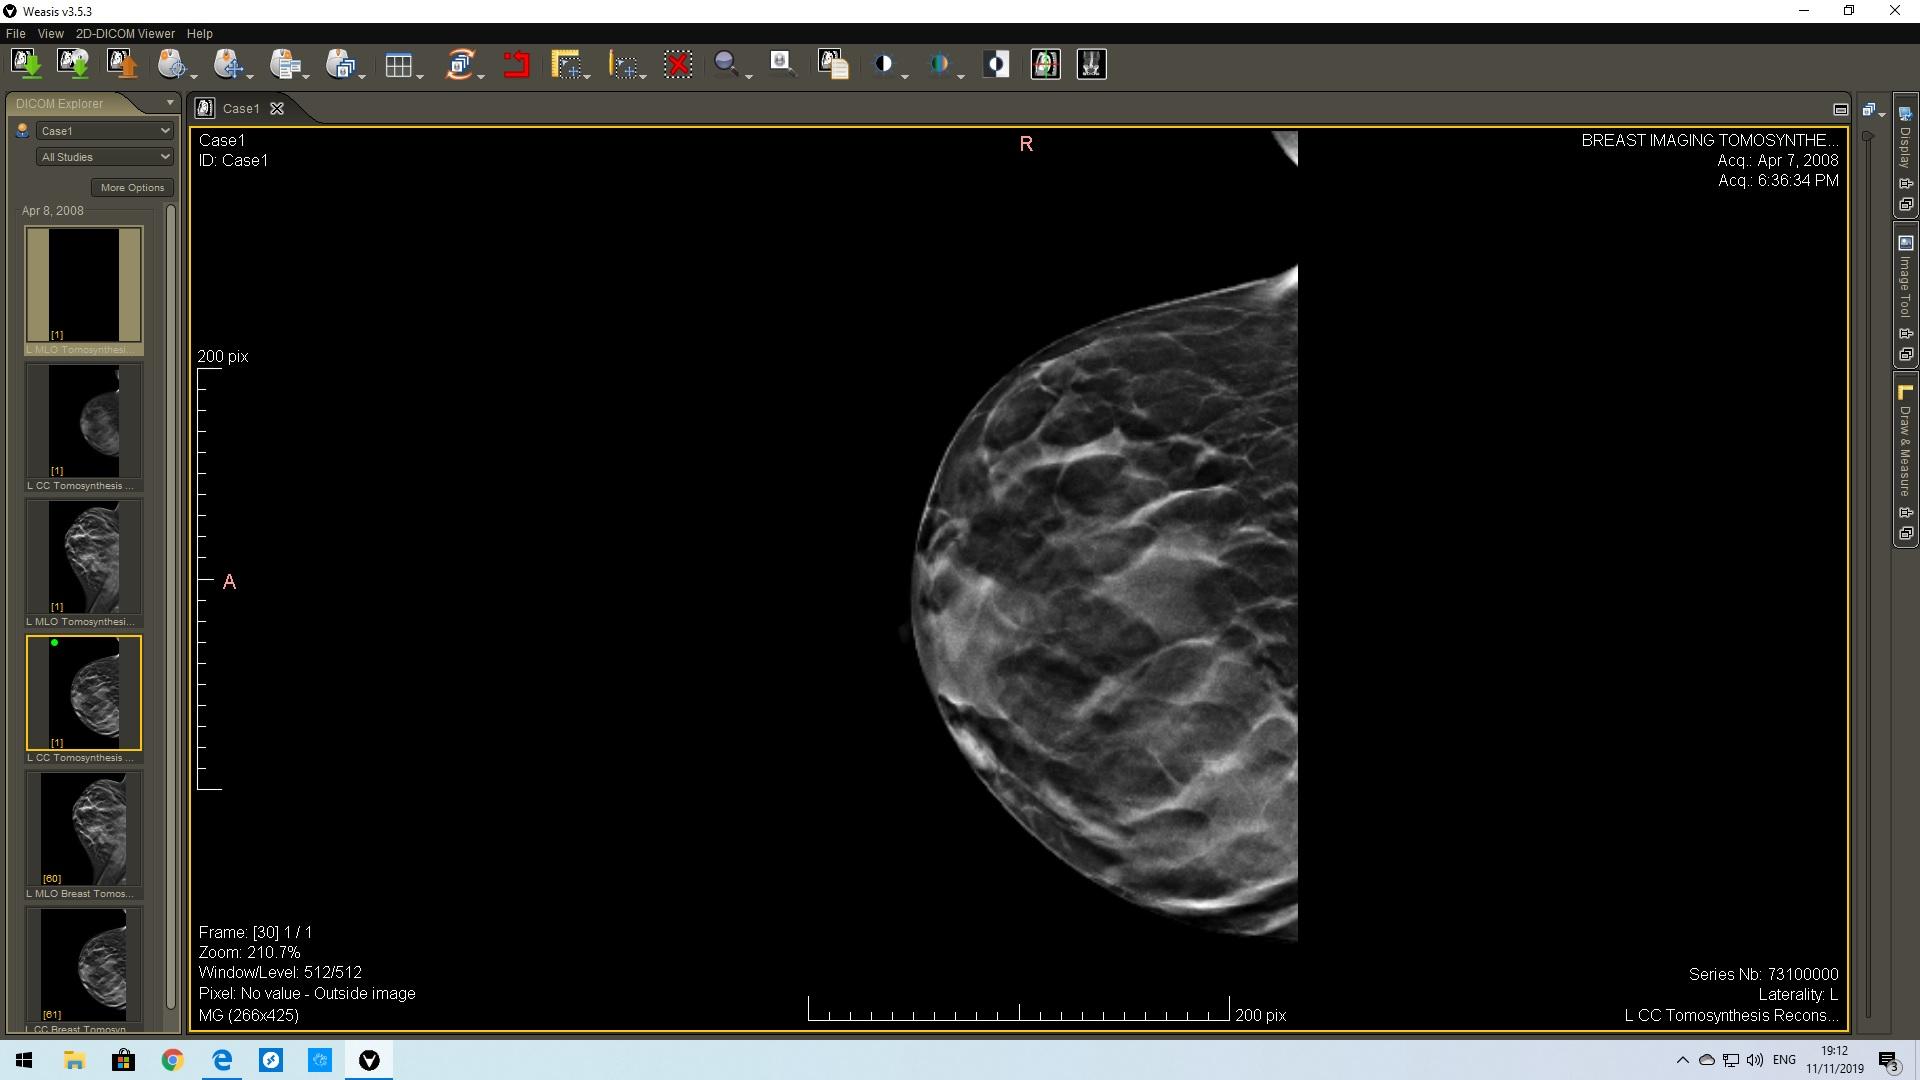Image resolution: width=1920 pixels, height=1080 pixels.
Task: Click the thumbnail list scrollbar
Action: 171,606
